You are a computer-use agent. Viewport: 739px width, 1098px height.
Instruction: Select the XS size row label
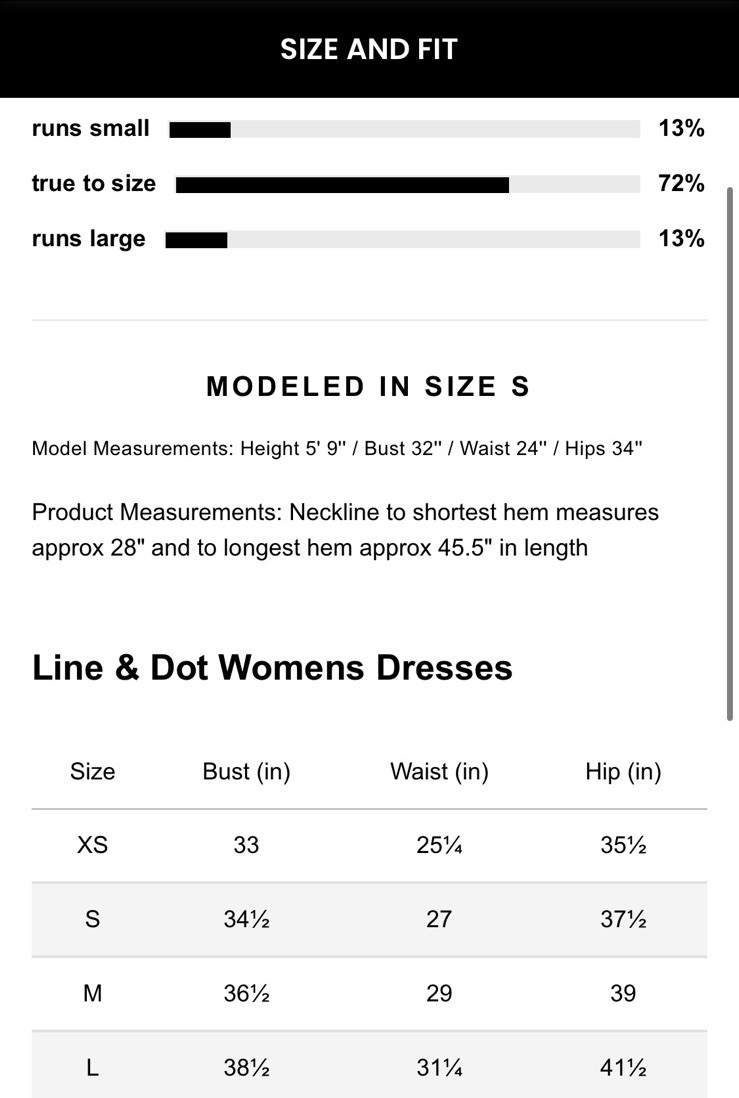click(x=92, y=845)
